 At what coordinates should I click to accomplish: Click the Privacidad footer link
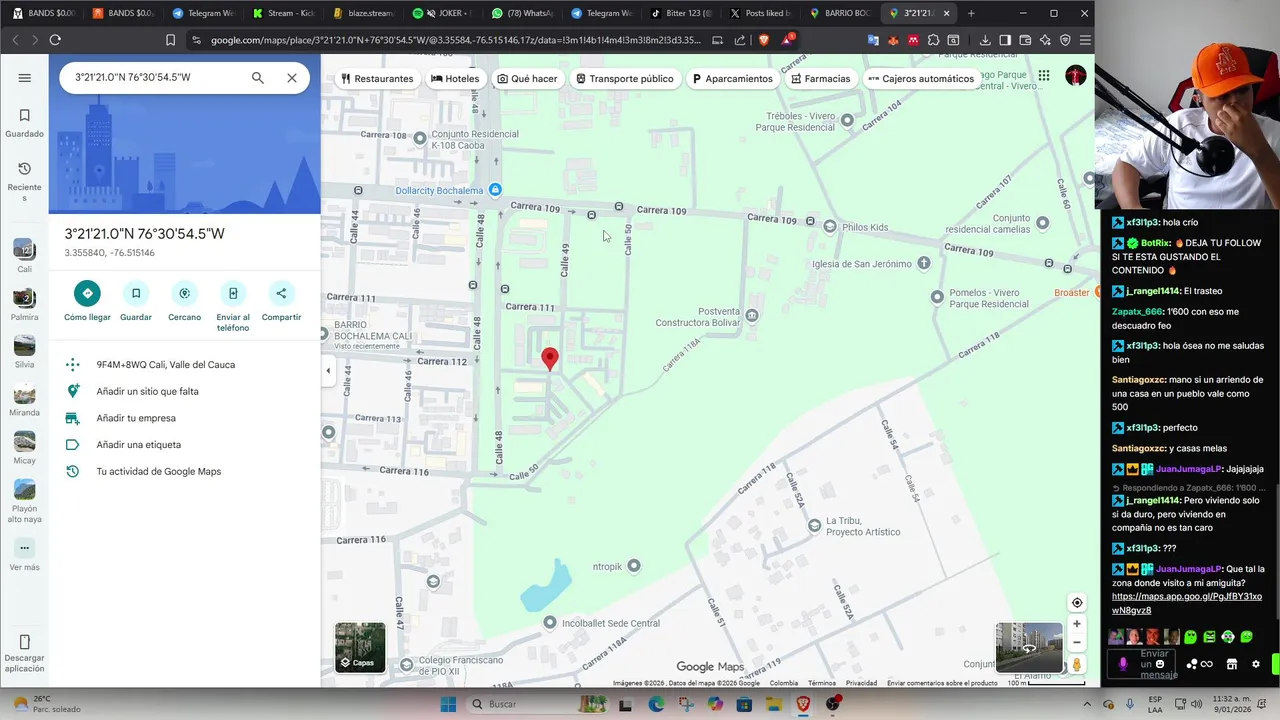pyautogui.click(x=861, y=683)
